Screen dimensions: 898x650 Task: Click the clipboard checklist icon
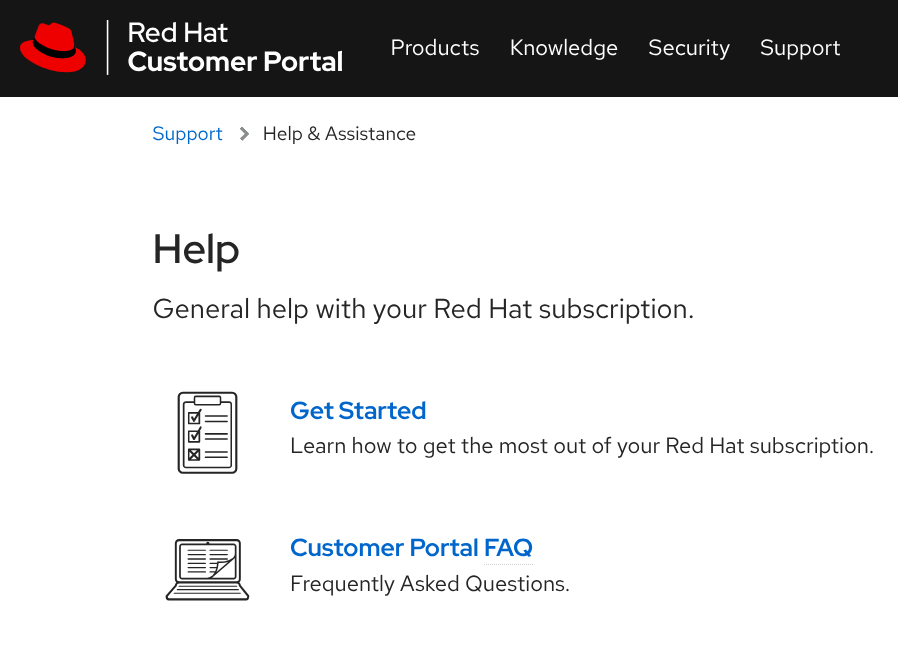pos(207,432)
